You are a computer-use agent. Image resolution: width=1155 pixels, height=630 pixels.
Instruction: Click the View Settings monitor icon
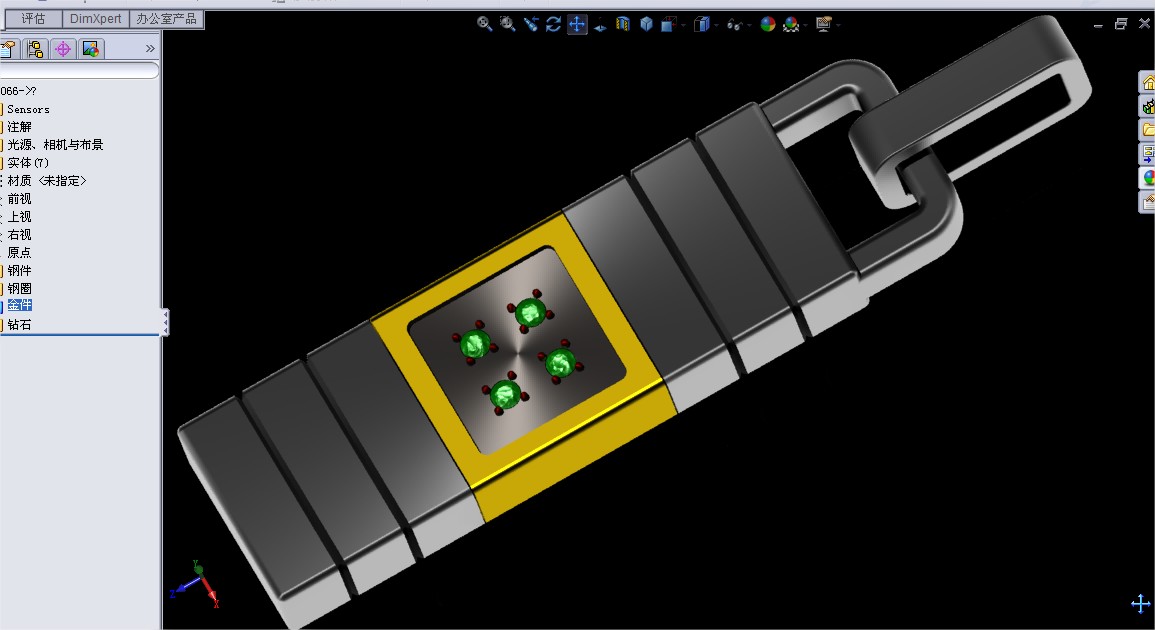tap(824, 24)
